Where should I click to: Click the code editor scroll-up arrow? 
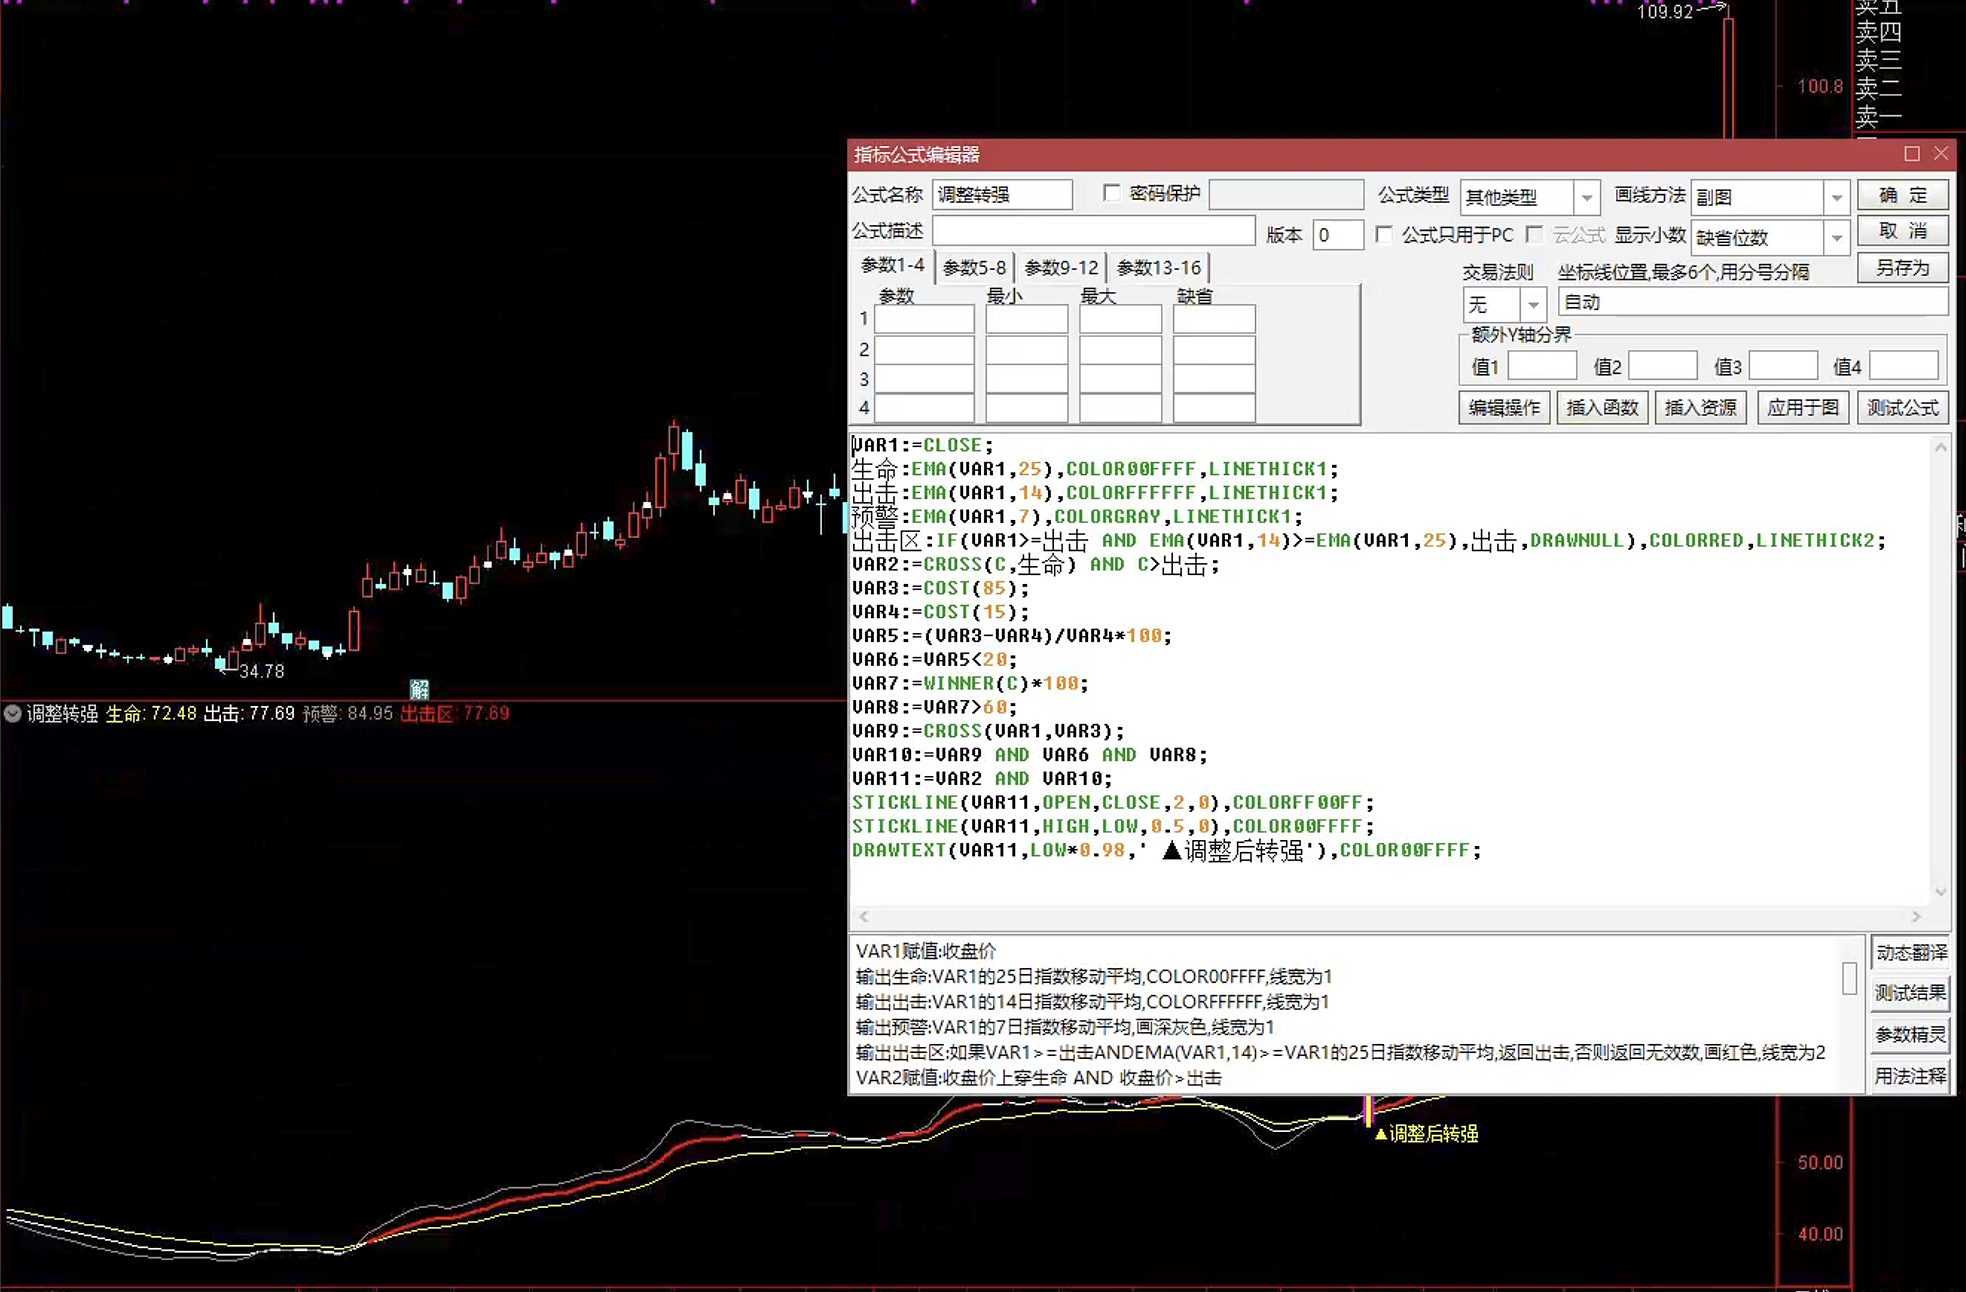pyautogui.click(x=1940, y=447)
